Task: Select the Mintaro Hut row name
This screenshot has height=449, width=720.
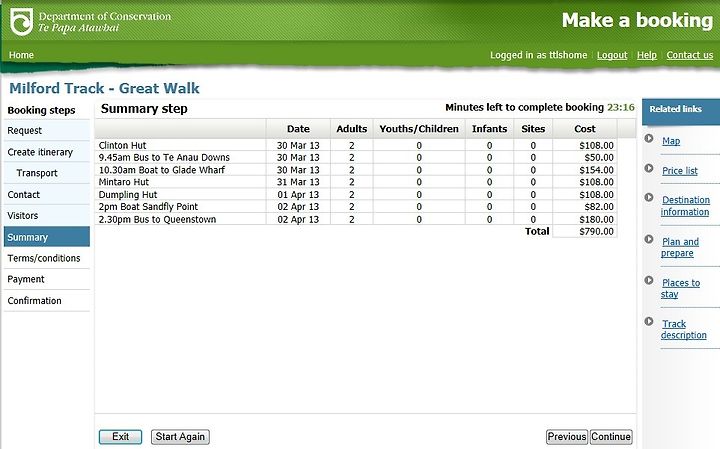Action: [124, 182]
